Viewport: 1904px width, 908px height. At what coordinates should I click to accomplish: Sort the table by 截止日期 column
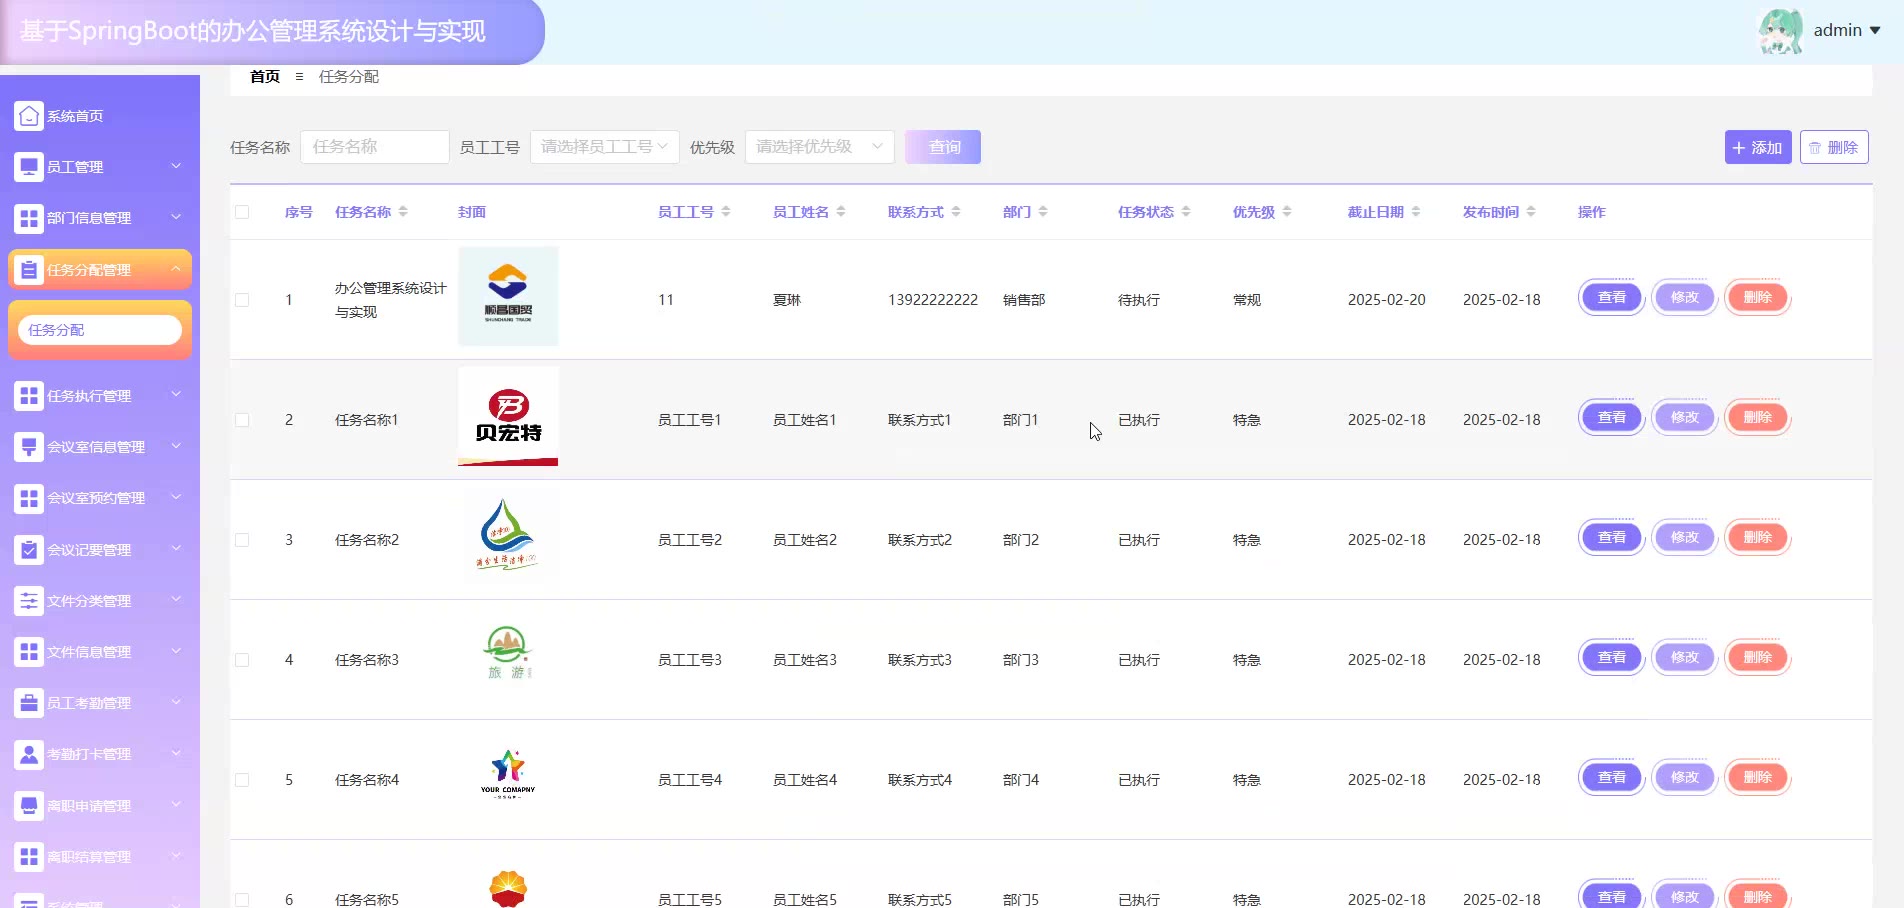[x=1415, y=212]
